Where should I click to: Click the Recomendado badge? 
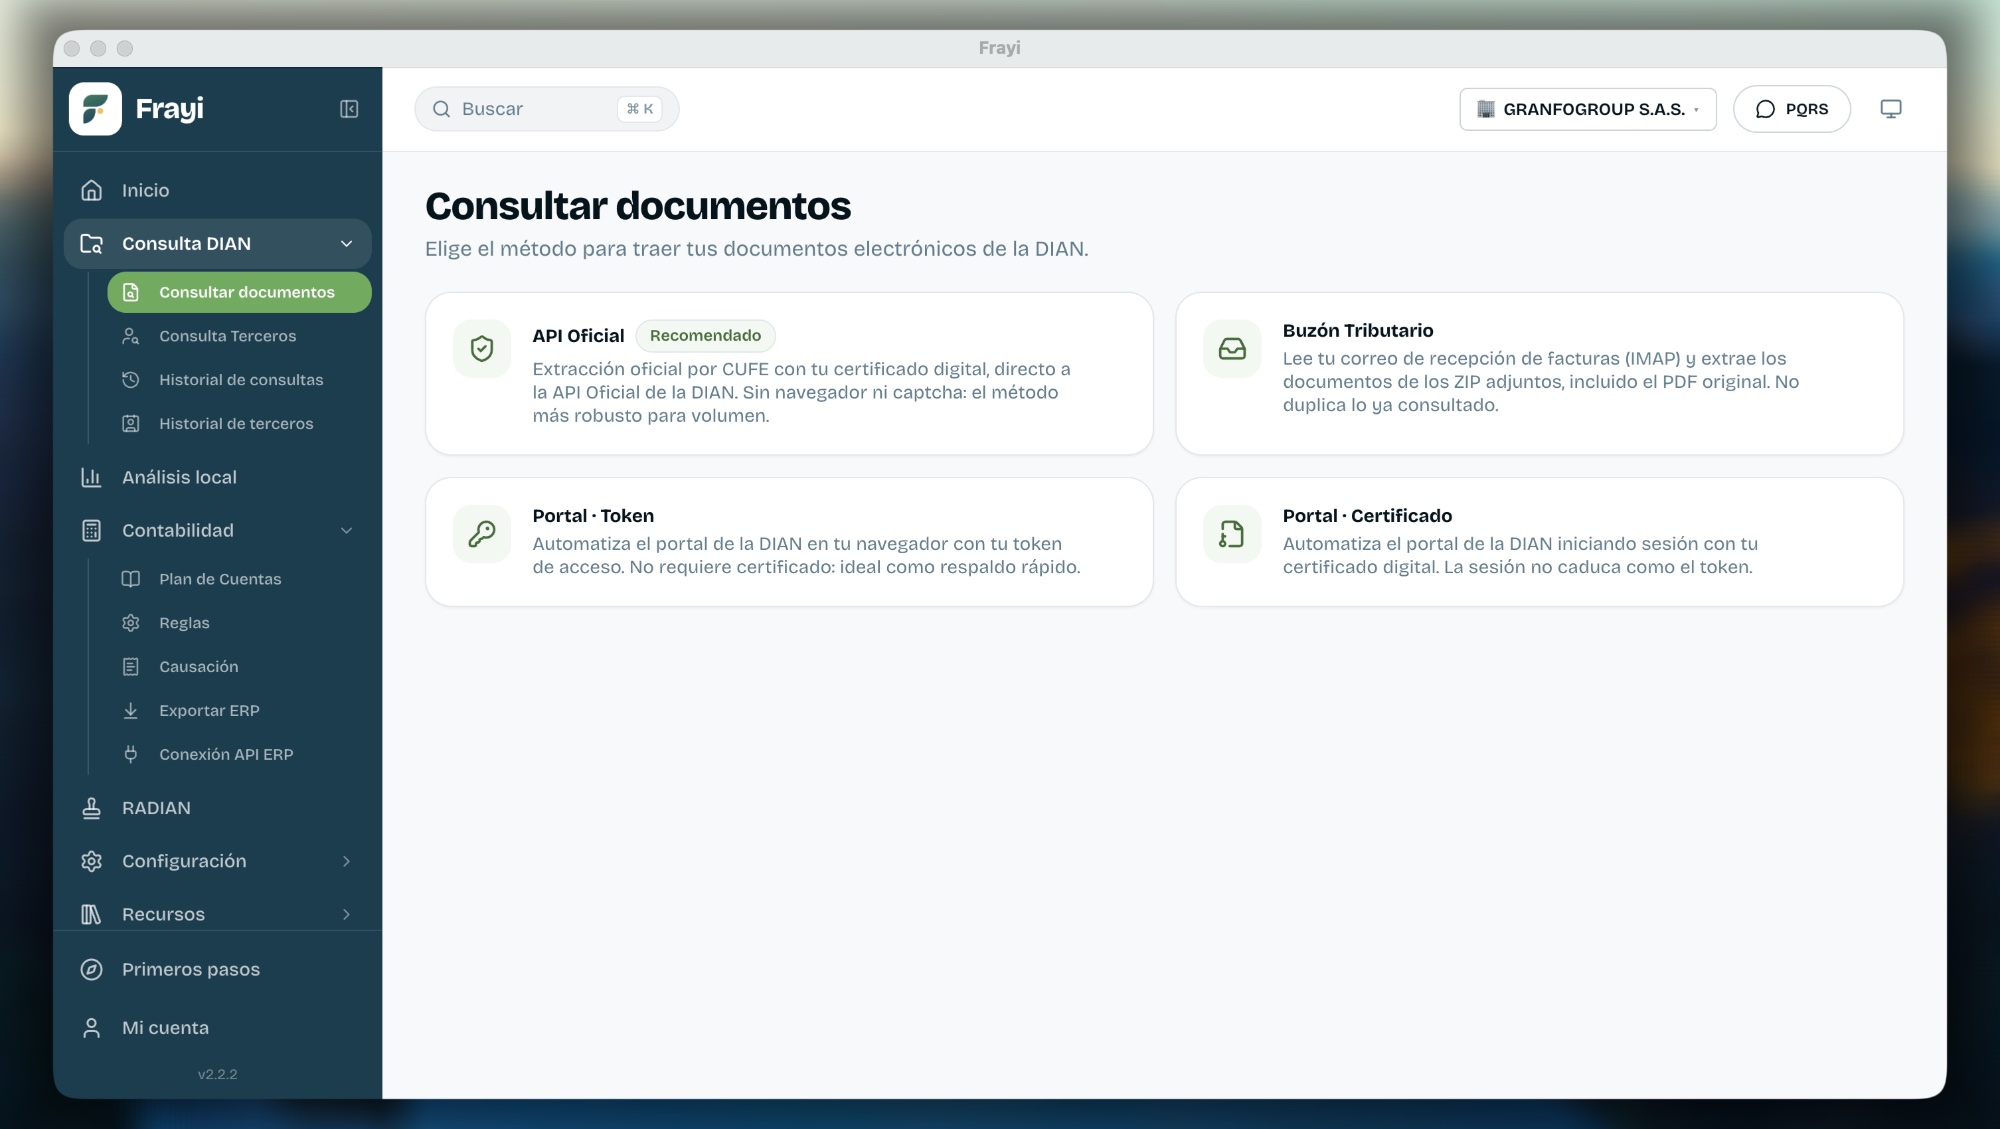705,336
